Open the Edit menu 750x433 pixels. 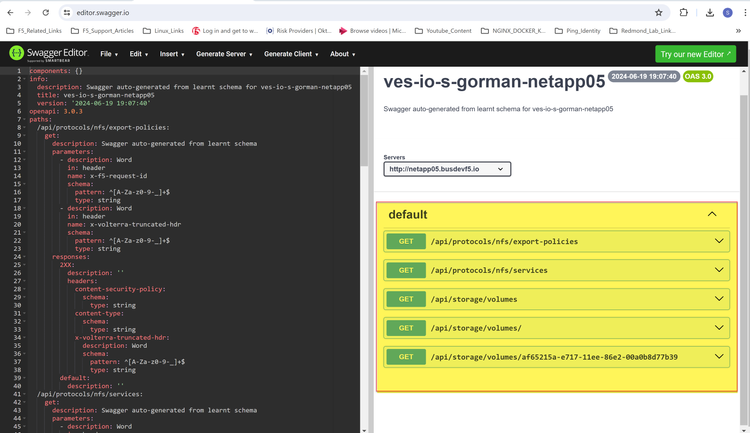pos(139,54)
